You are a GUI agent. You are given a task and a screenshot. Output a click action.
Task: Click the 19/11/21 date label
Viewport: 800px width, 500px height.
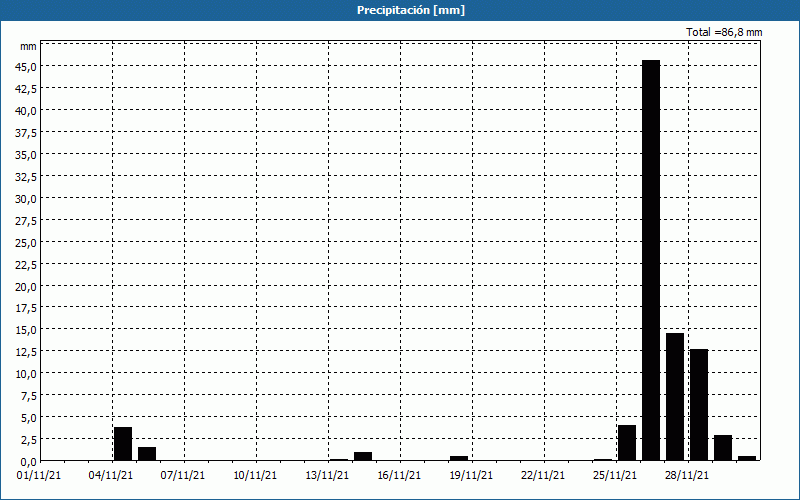pyautogui.click(x=471, y=475)
